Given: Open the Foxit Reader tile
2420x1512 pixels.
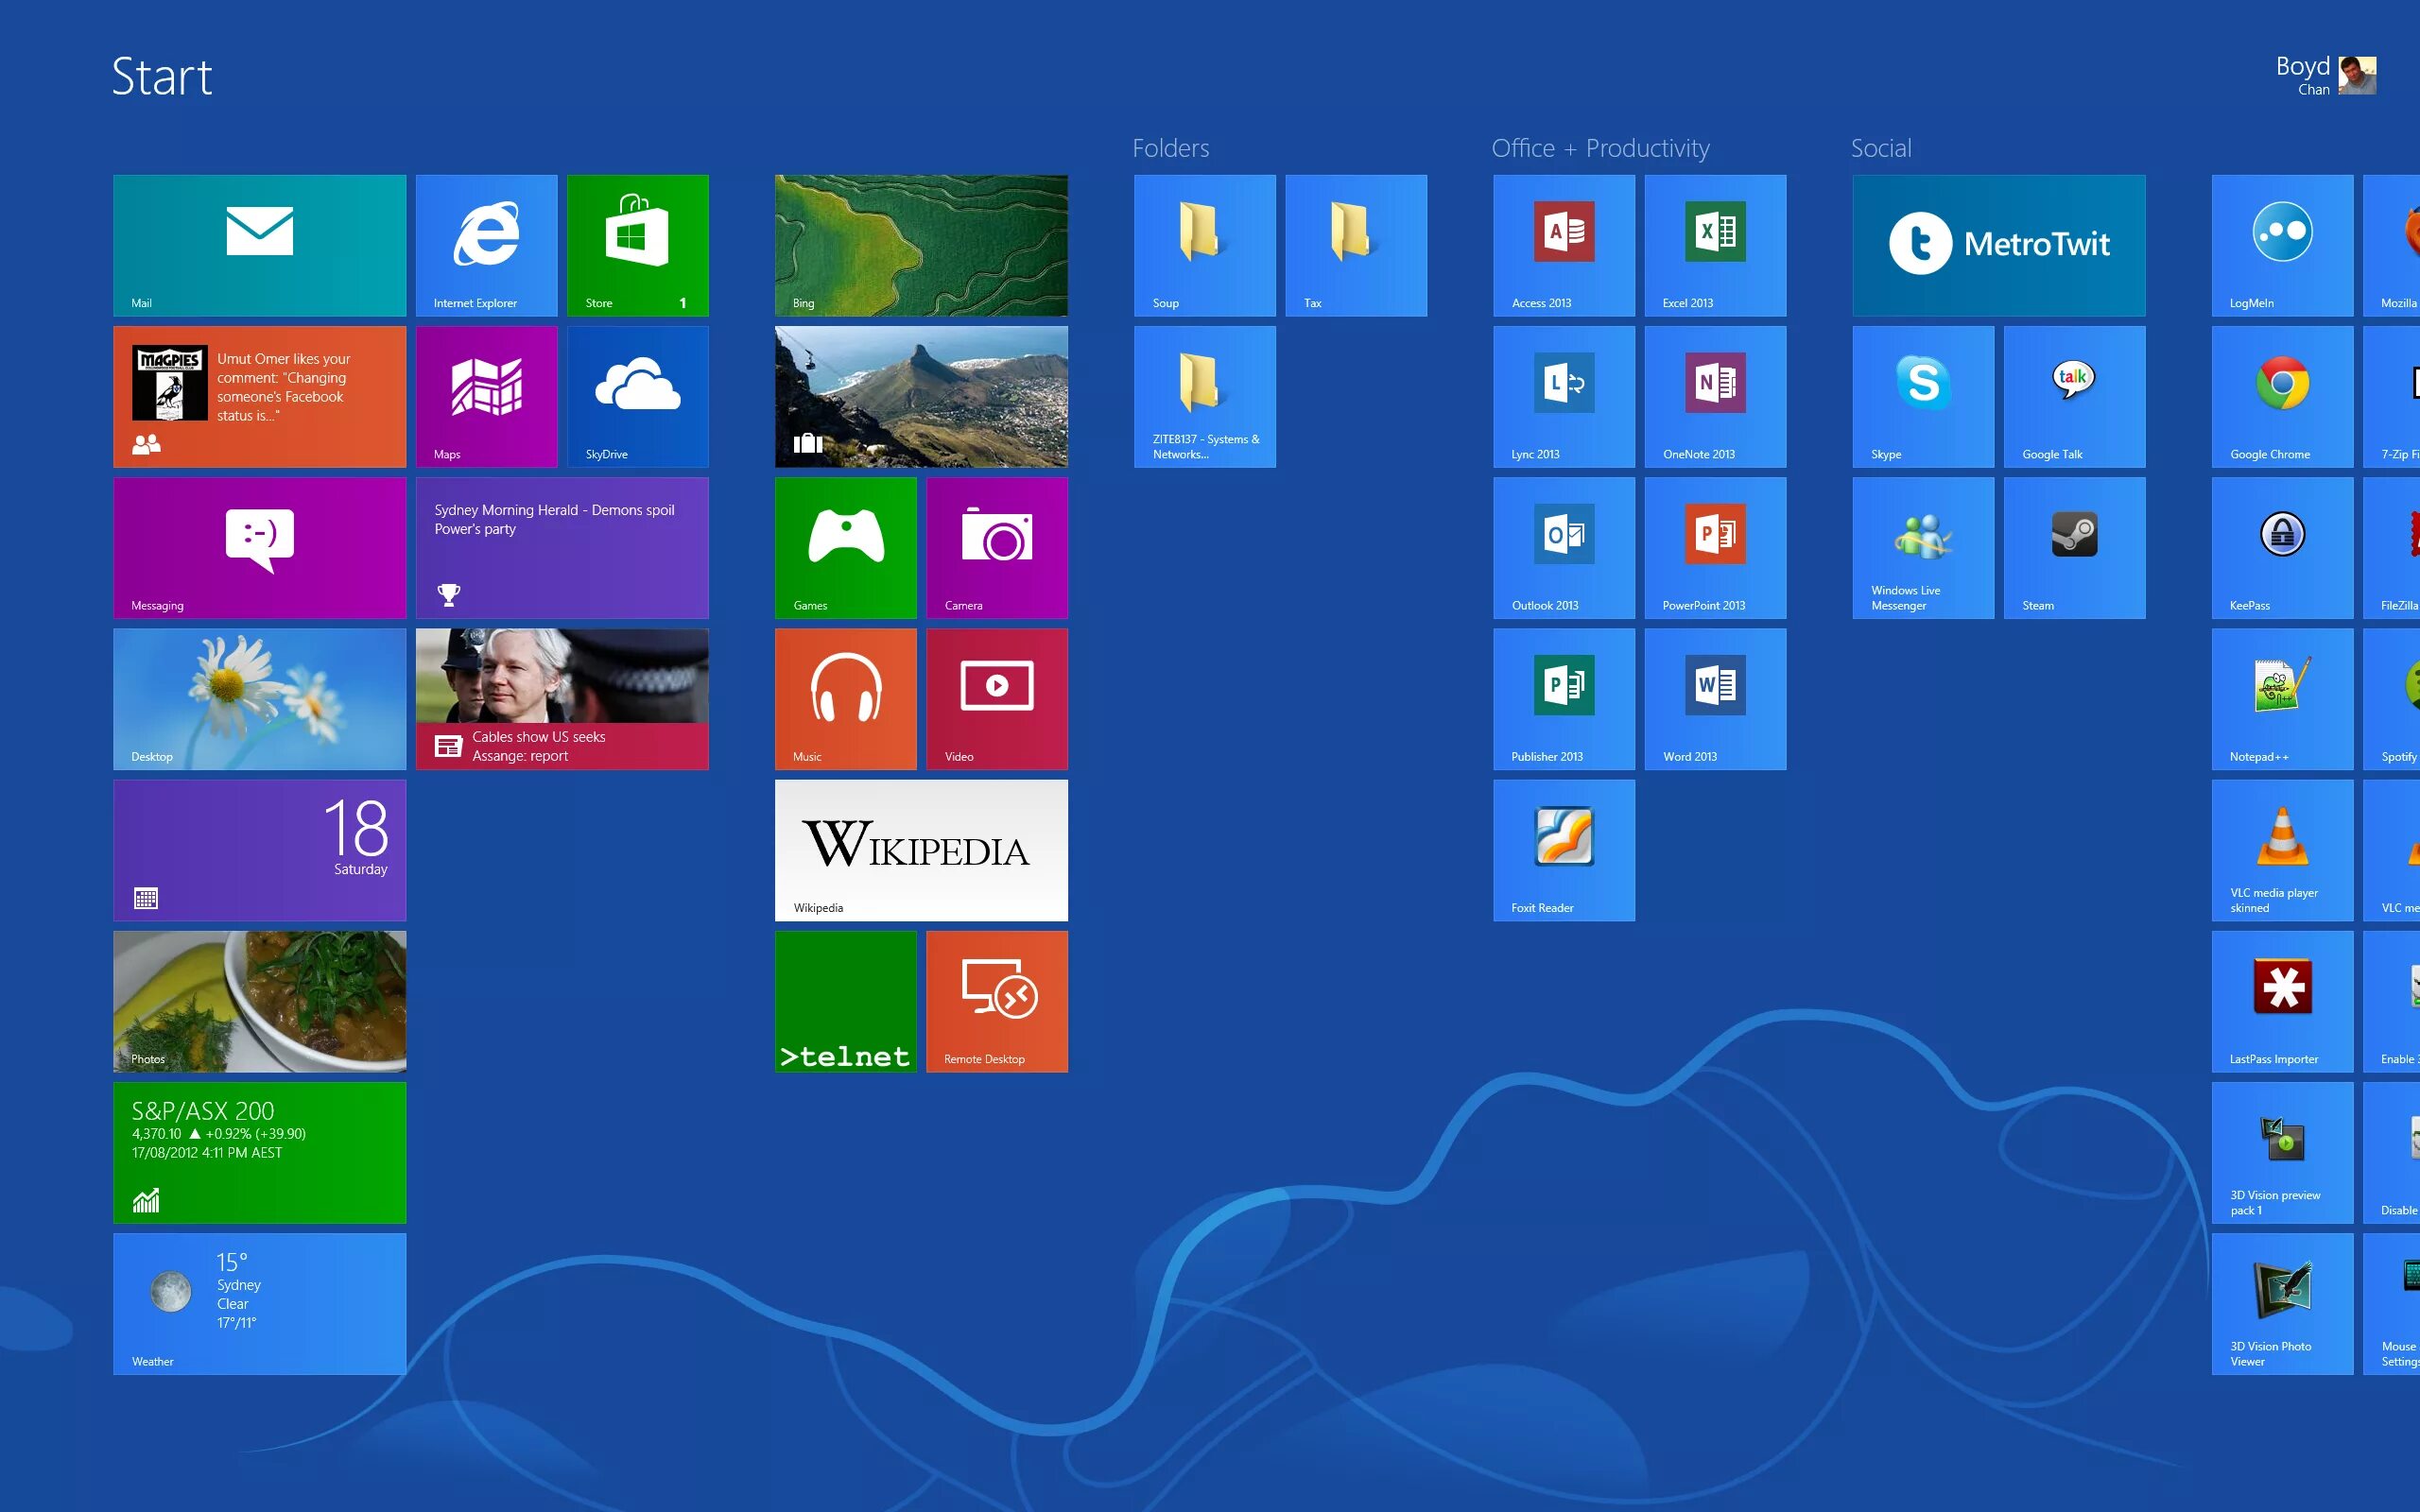Looking at the screenshot, I should (1564, 850).
